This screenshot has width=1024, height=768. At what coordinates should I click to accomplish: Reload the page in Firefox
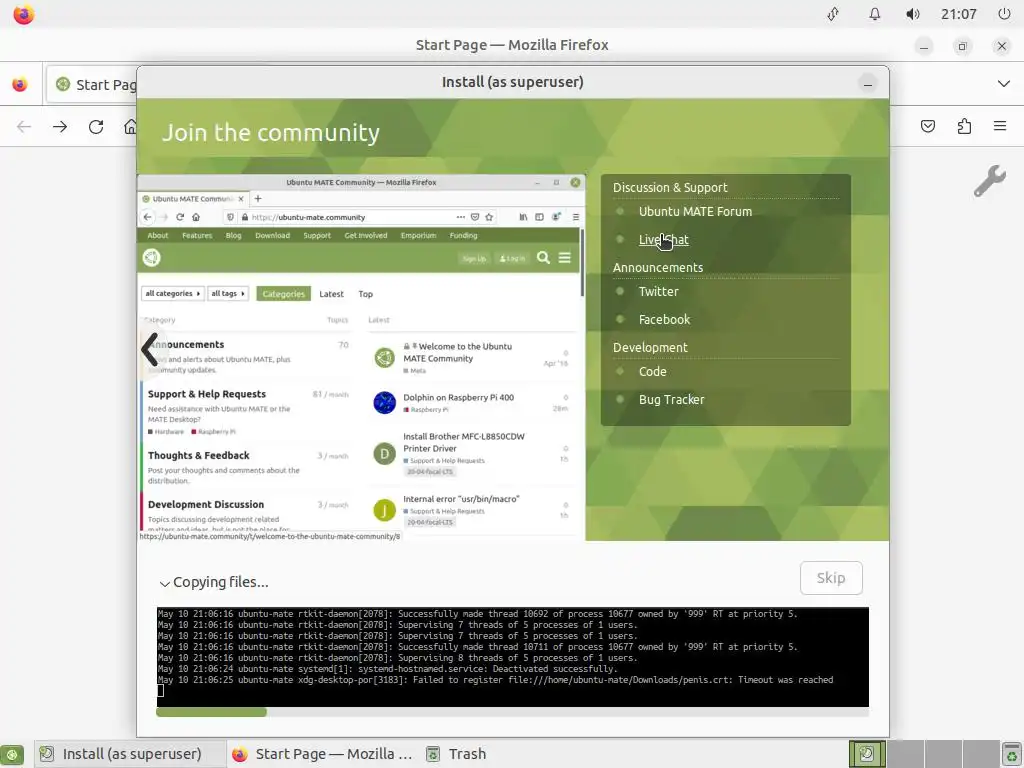(x=96, y=126)
